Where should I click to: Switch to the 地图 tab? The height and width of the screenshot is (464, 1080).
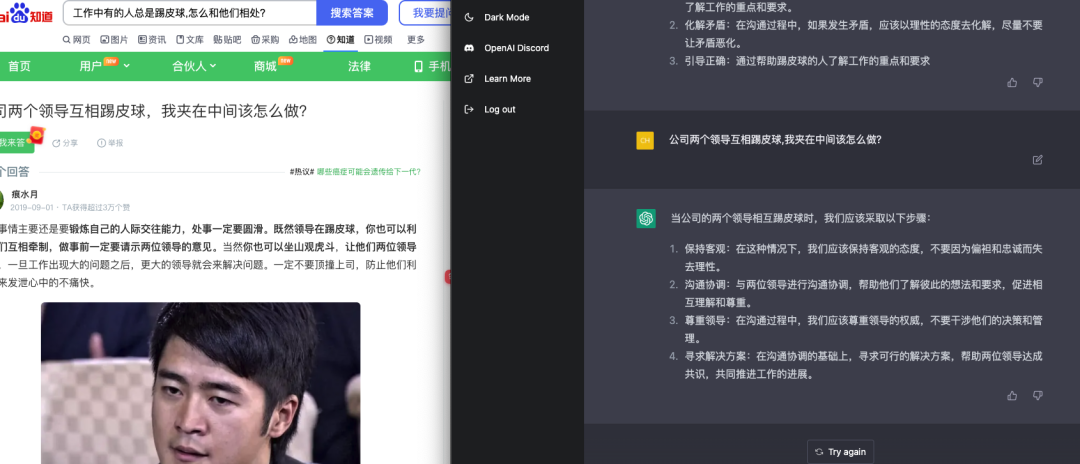point(303,40)
